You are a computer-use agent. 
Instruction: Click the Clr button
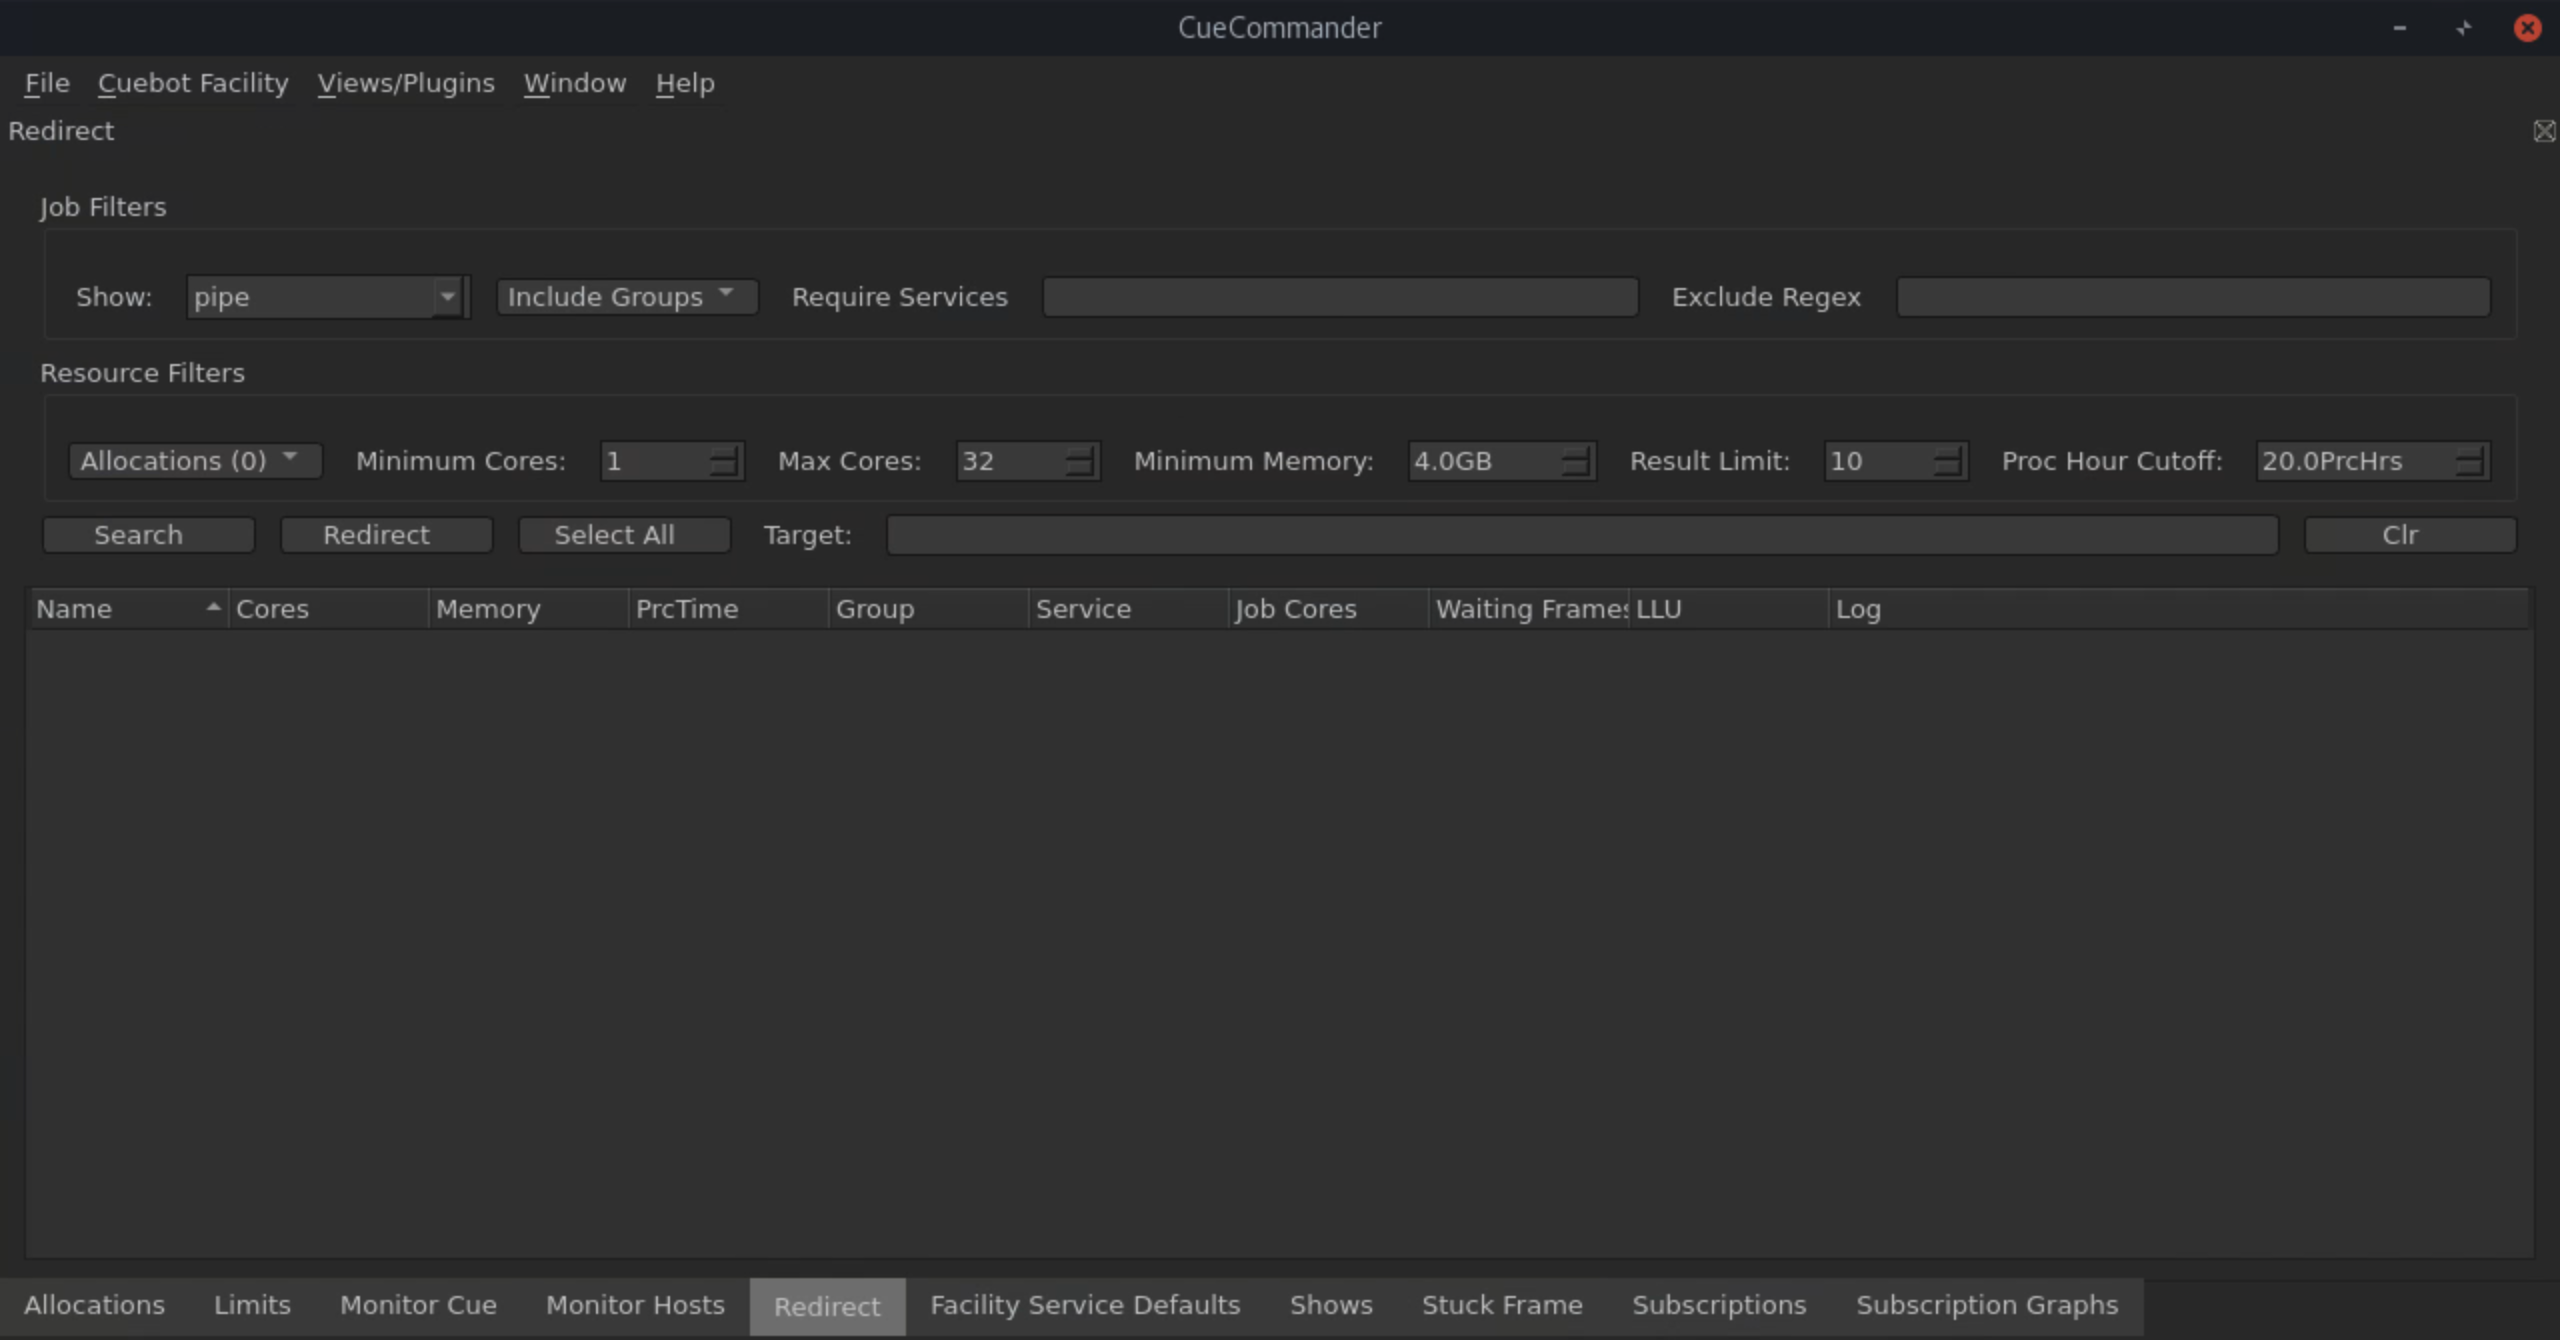click(2410, 535)
